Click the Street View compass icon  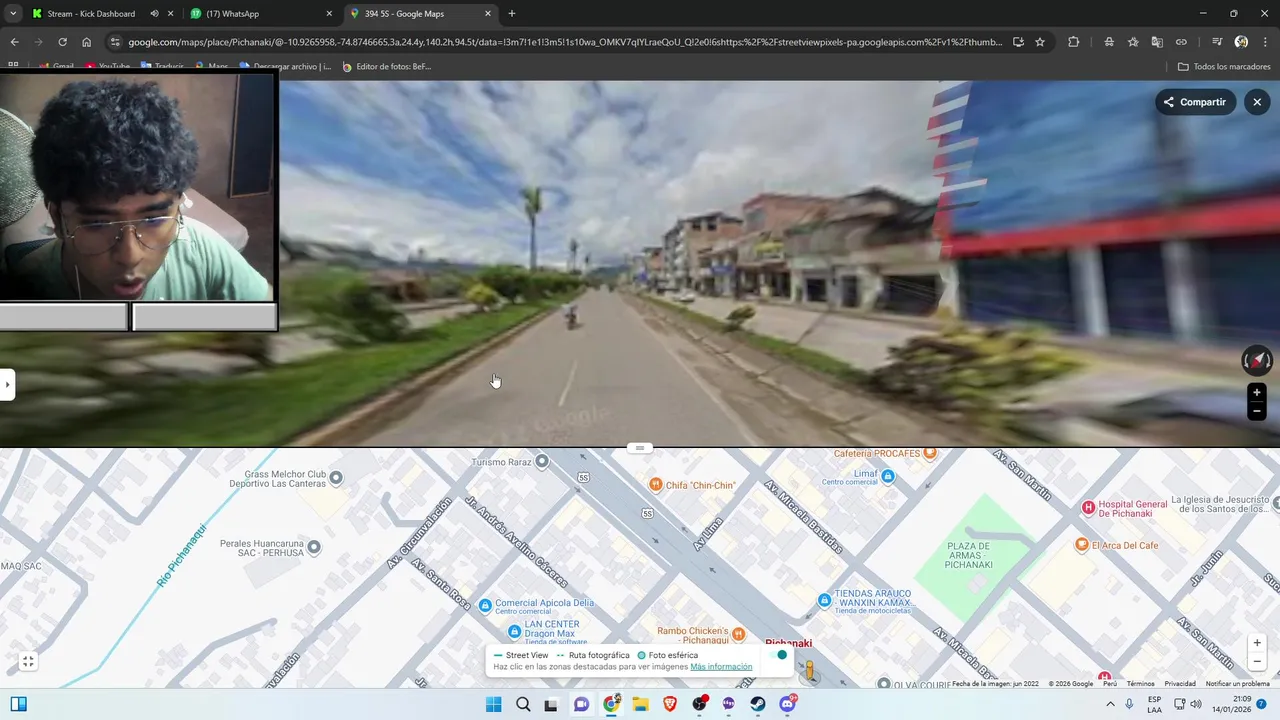1256,360
